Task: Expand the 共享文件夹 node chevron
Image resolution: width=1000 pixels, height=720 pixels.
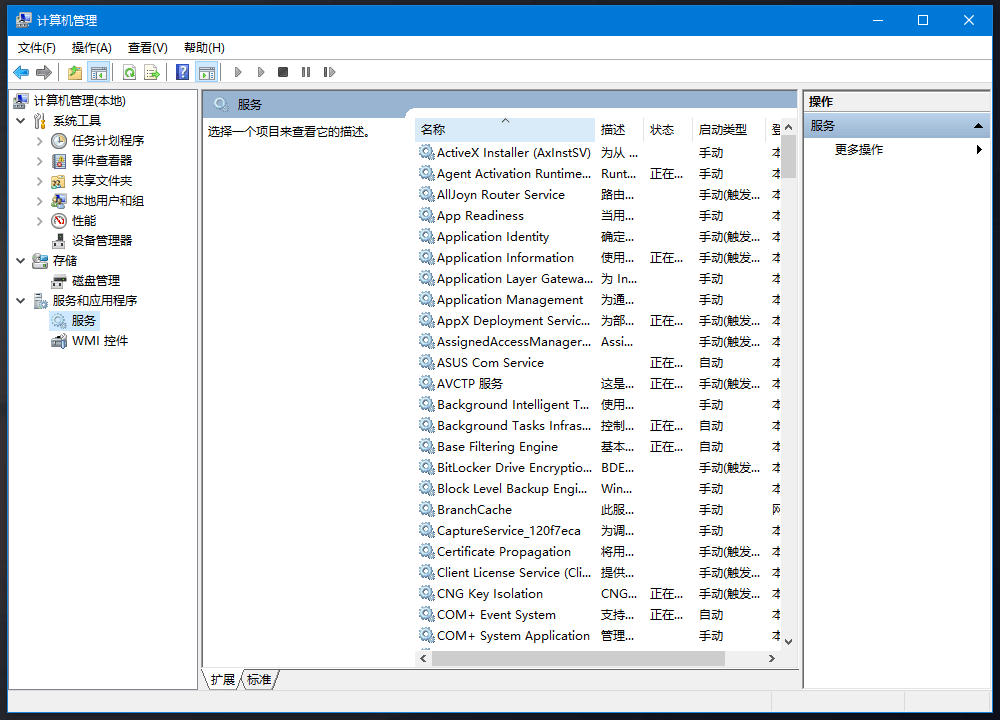Action: coord(40,181)
